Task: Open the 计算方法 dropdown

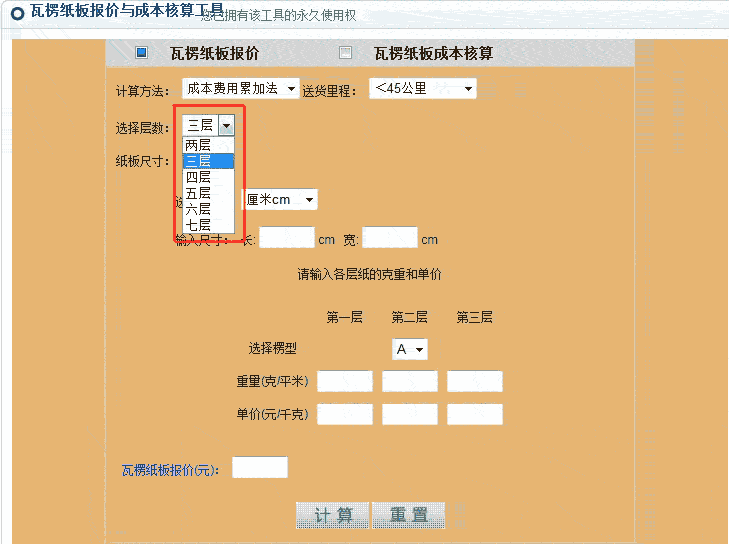Action: pyautogui.click(x=240, y=89)
